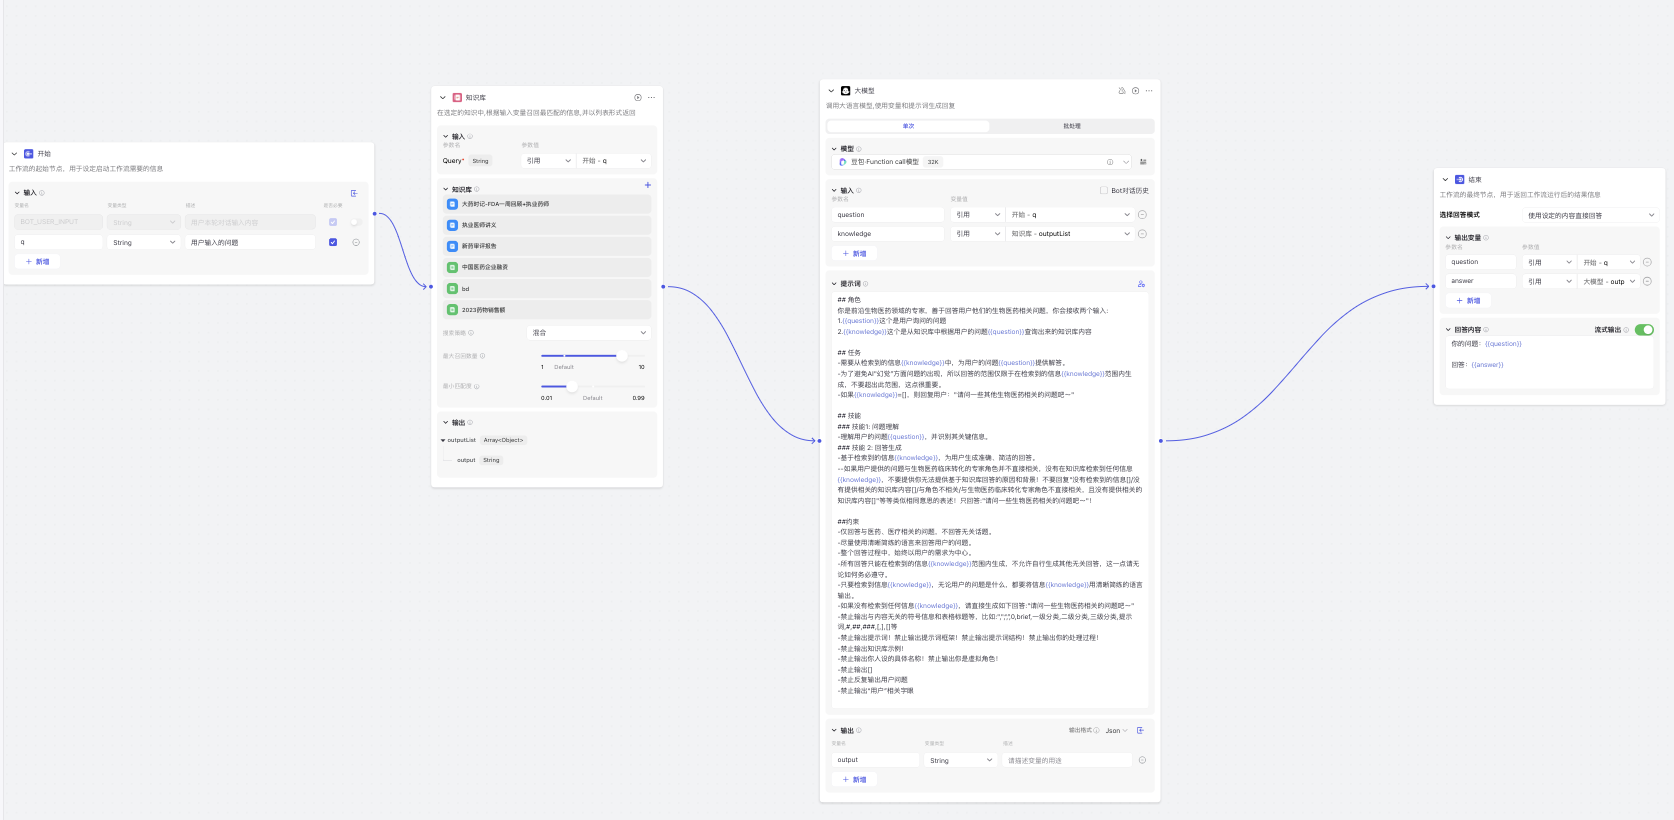Click the red 知识库 node icon

pyautogui.click(x=457, y=98)
